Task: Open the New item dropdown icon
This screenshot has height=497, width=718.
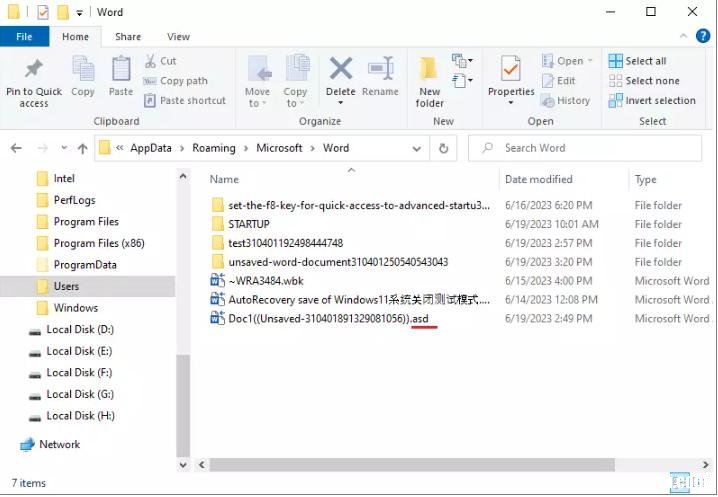Action: coord(462,60)
